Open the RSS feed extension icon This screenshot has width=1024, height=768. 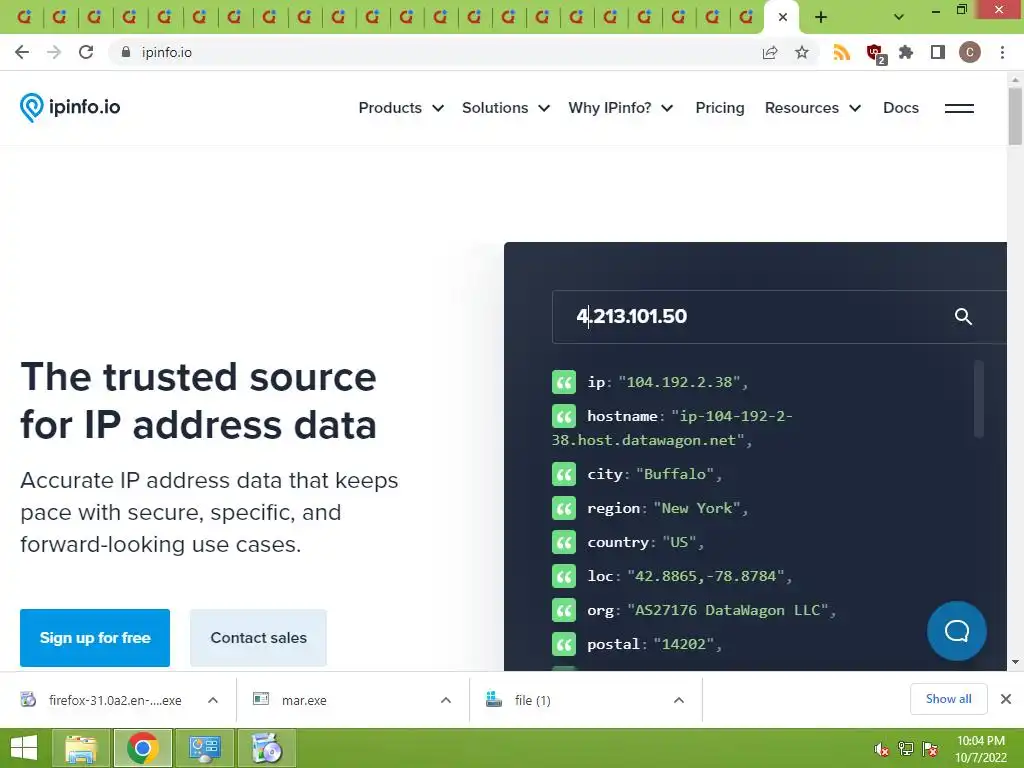842,52
